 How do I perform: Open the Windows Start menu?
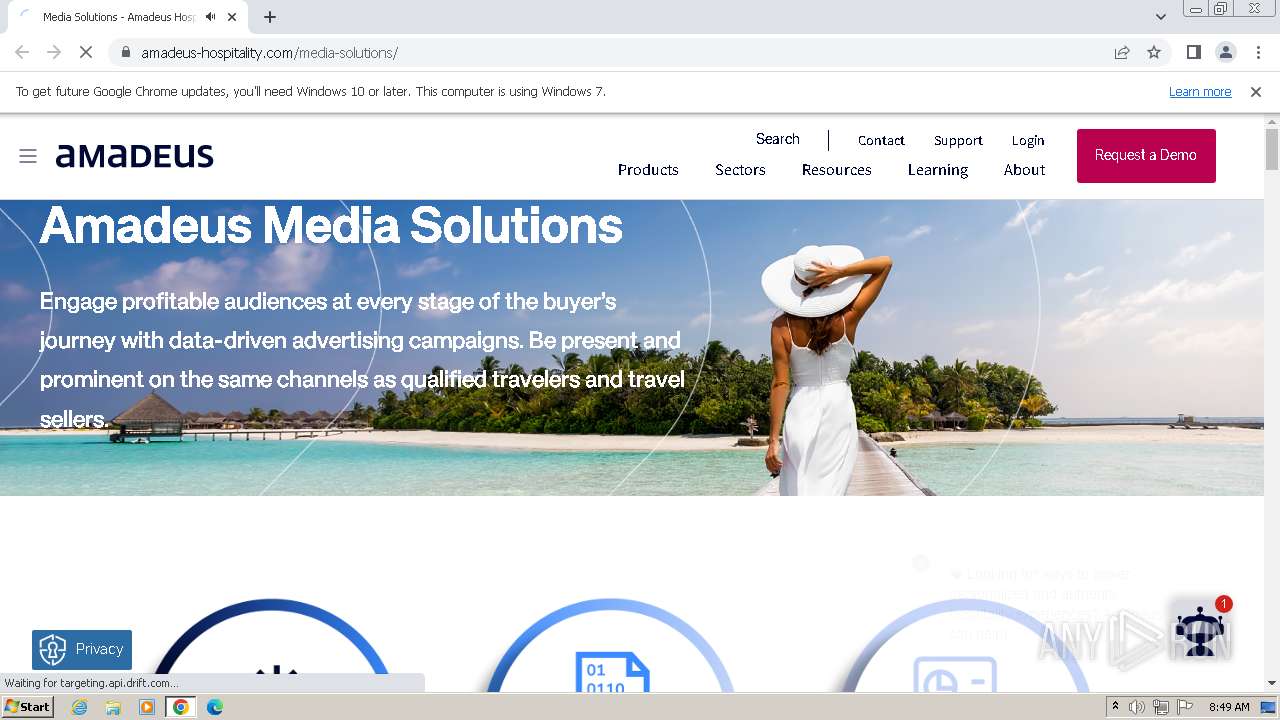tap(28, 707)
